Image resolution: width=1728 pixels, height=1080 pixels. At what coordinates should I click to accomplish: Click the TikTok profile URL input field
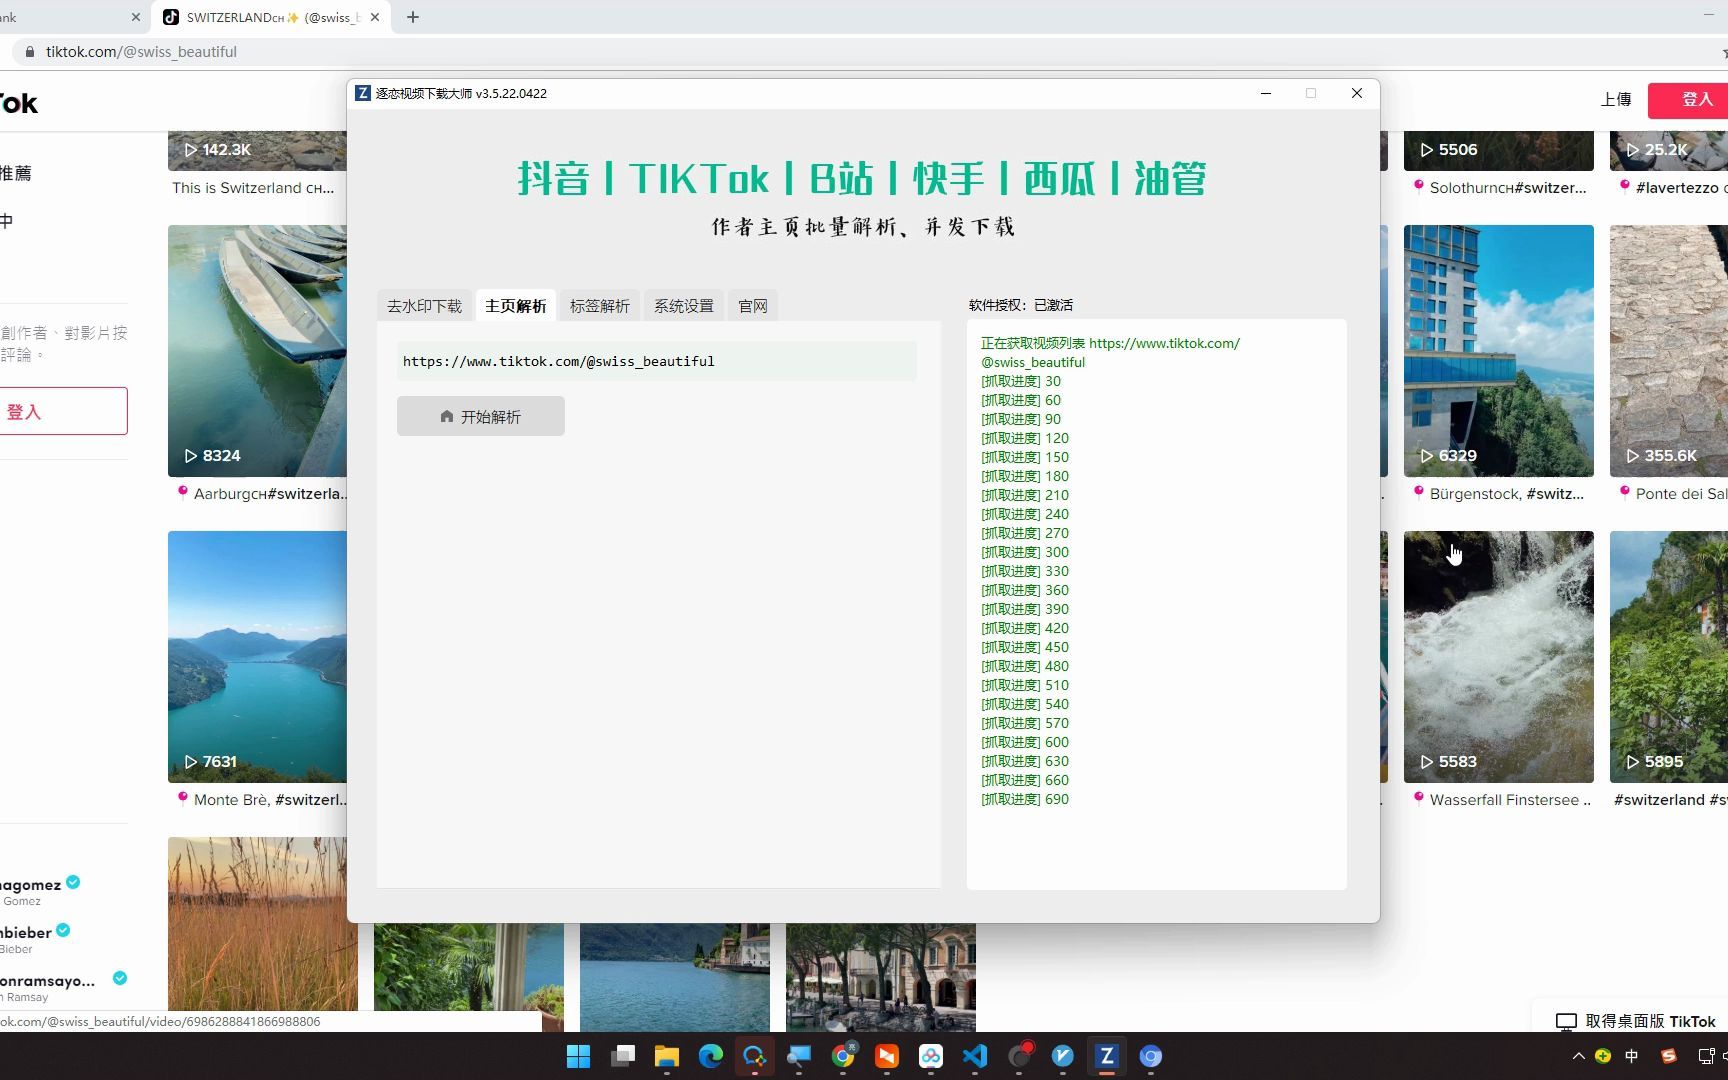657,361
